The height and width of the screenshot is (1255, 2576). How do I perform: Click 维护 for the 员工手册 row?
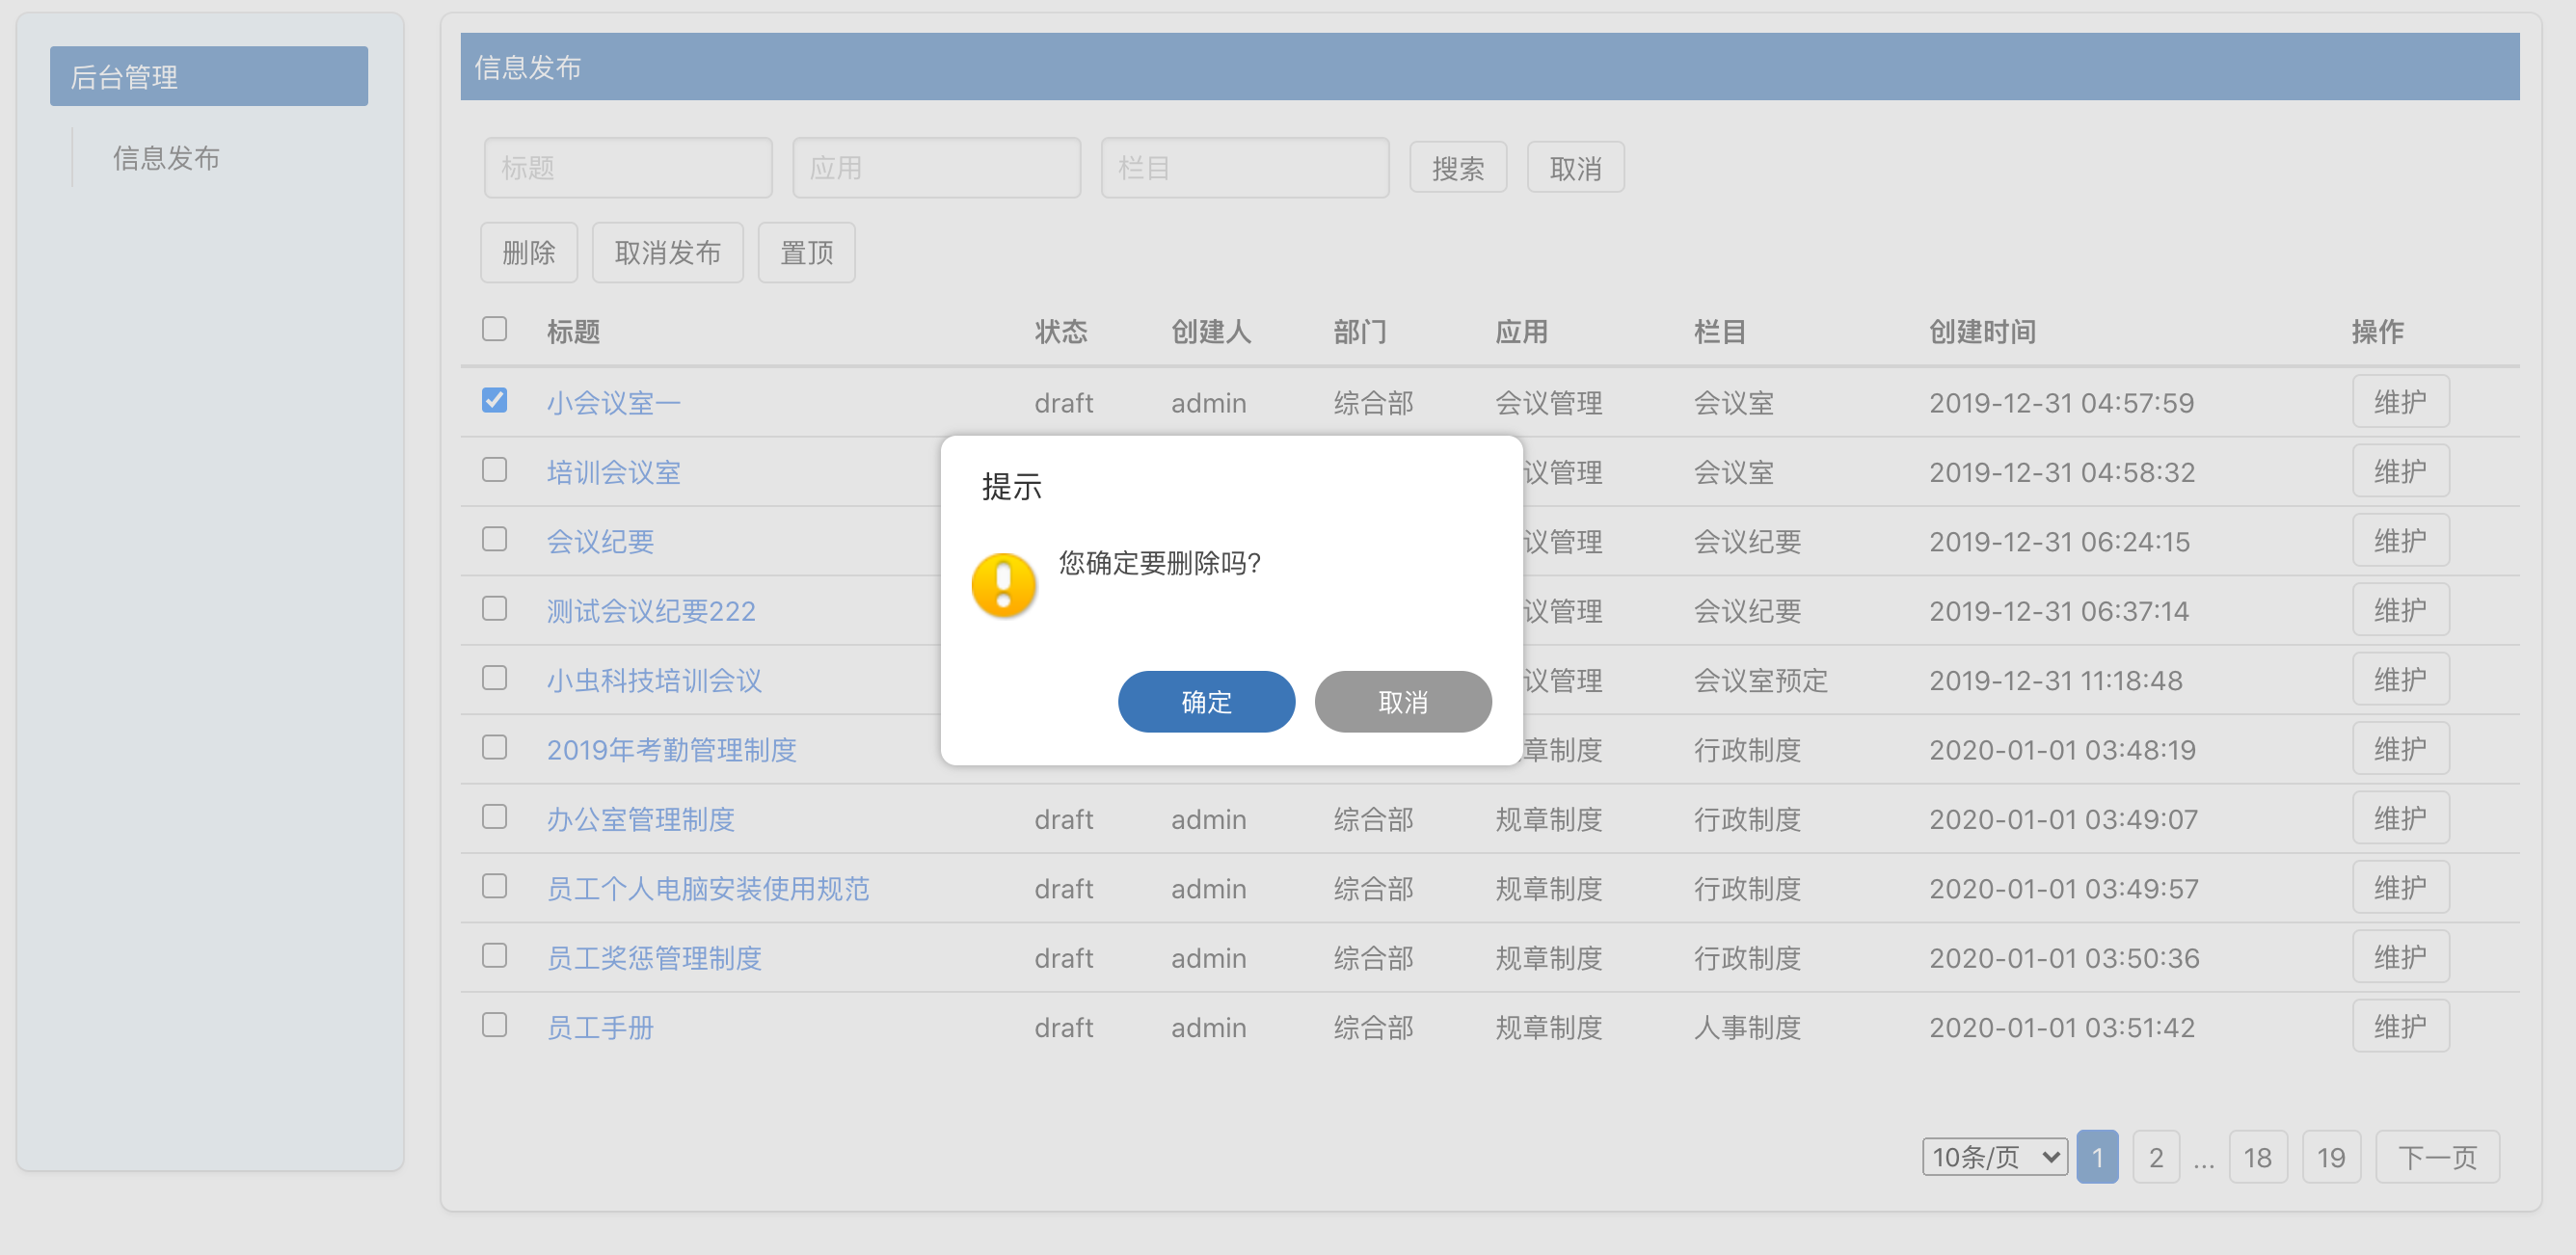2400,1026
